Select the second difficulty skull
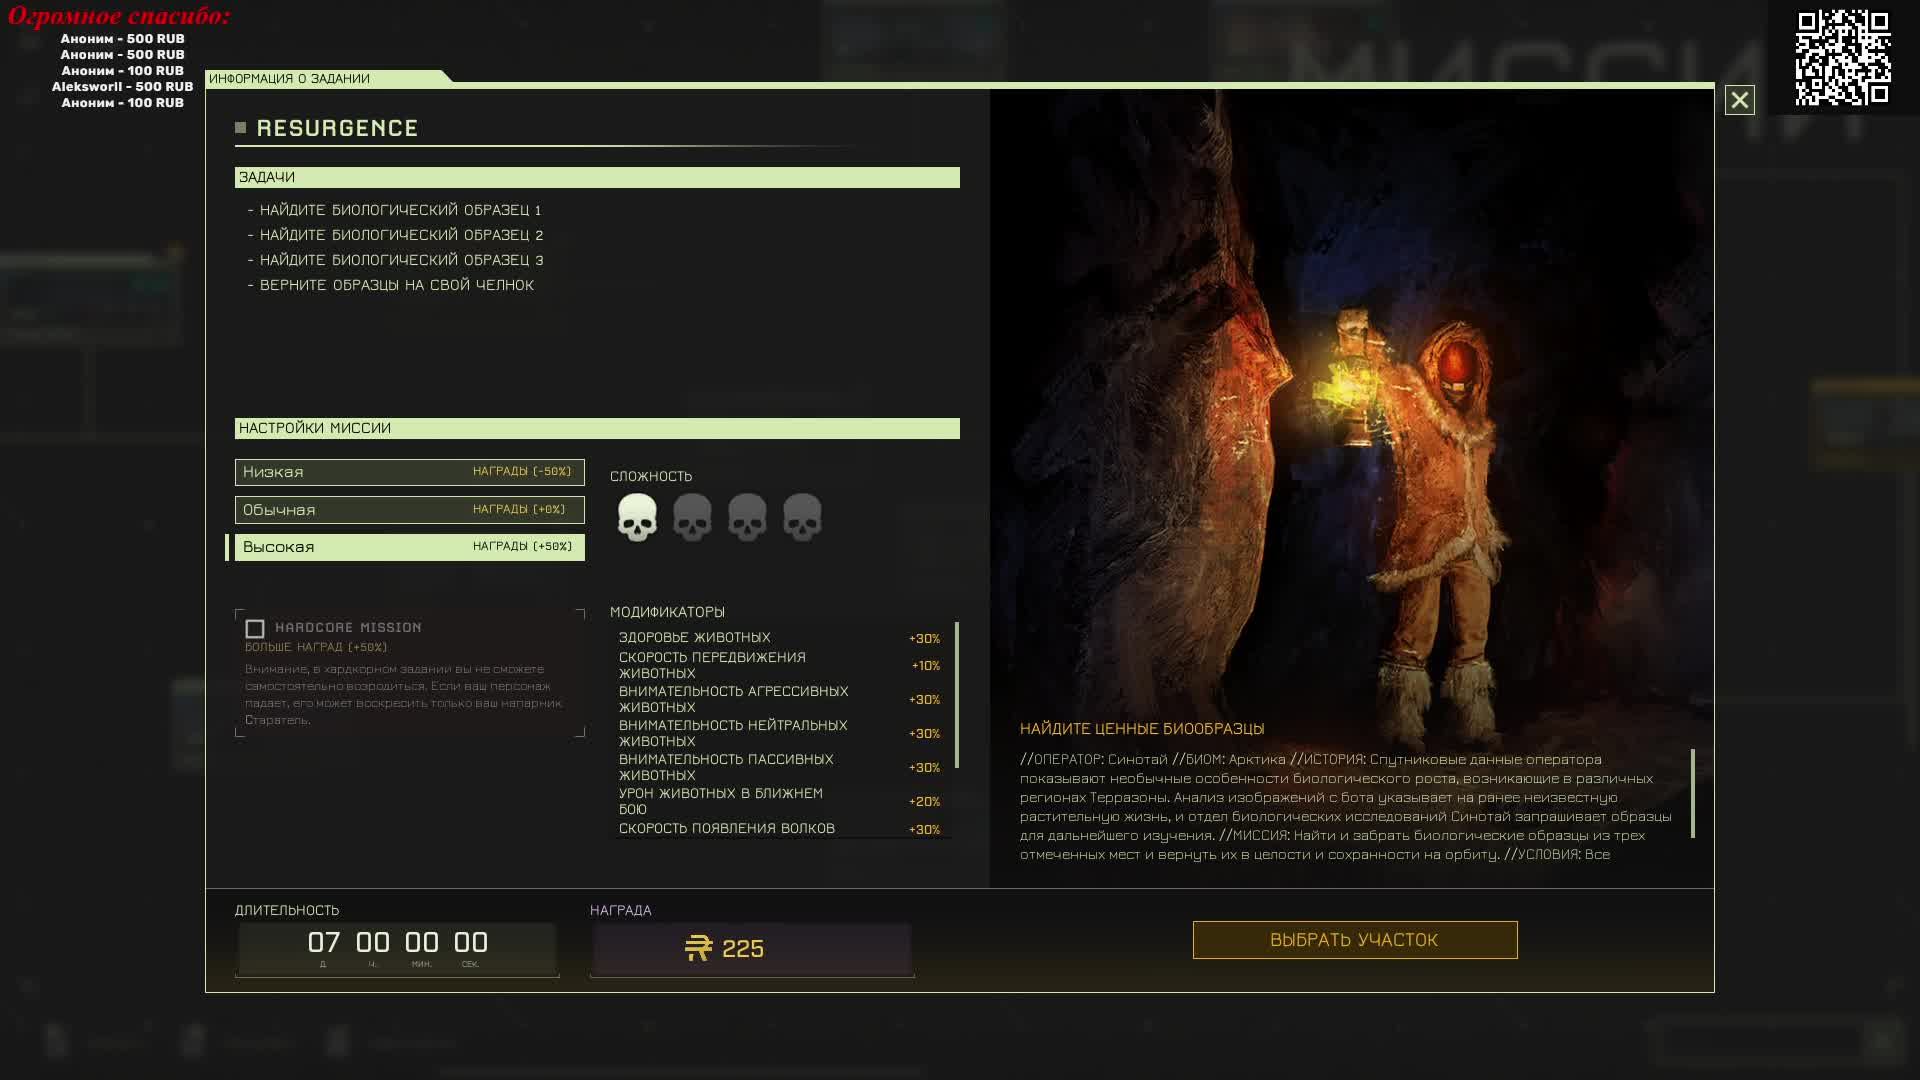The width and height of the screenshot is (1920, 1080). 692,517
